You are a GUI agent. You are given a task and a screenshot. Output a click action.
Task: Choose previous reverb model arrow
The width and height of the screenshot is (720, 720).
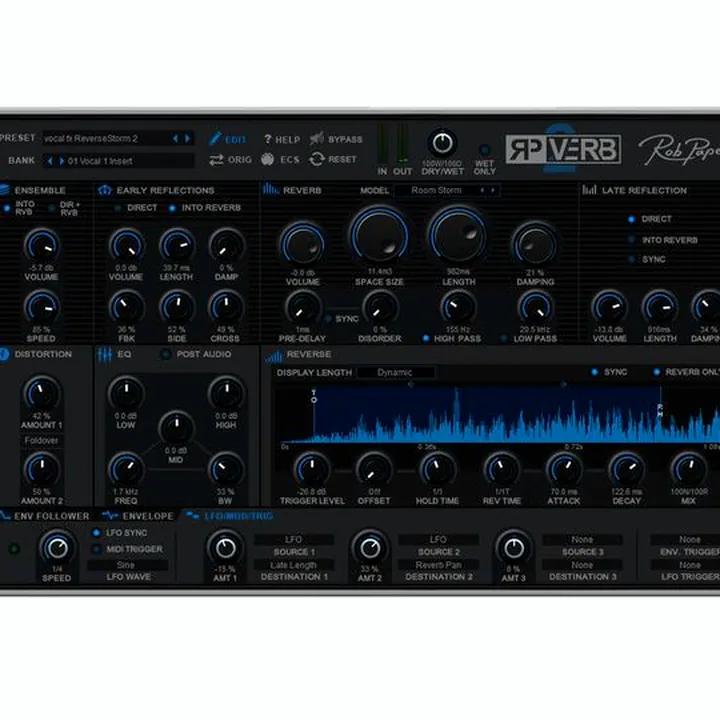click(x=482, y=190)
